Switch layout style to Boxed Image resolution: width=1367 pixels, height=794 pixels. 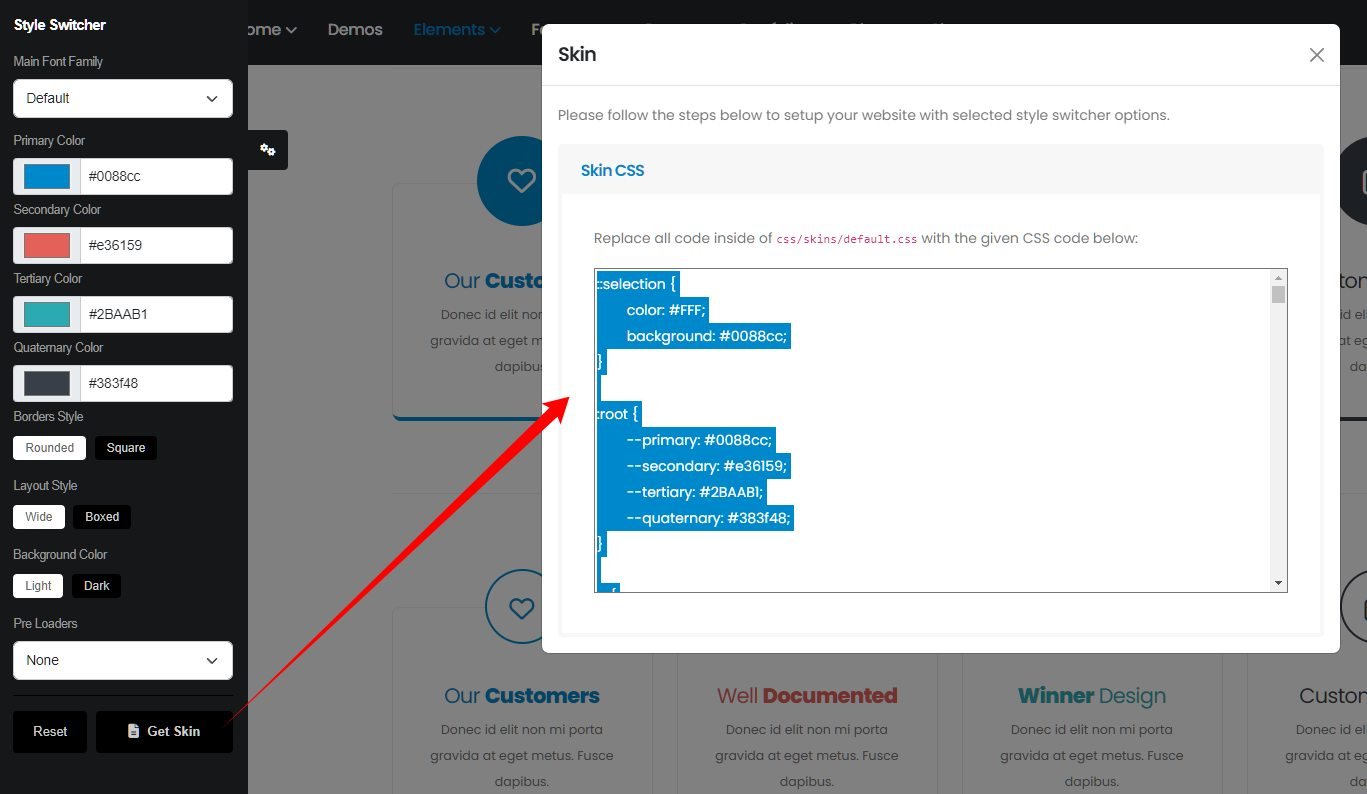[x=102, y=517]
